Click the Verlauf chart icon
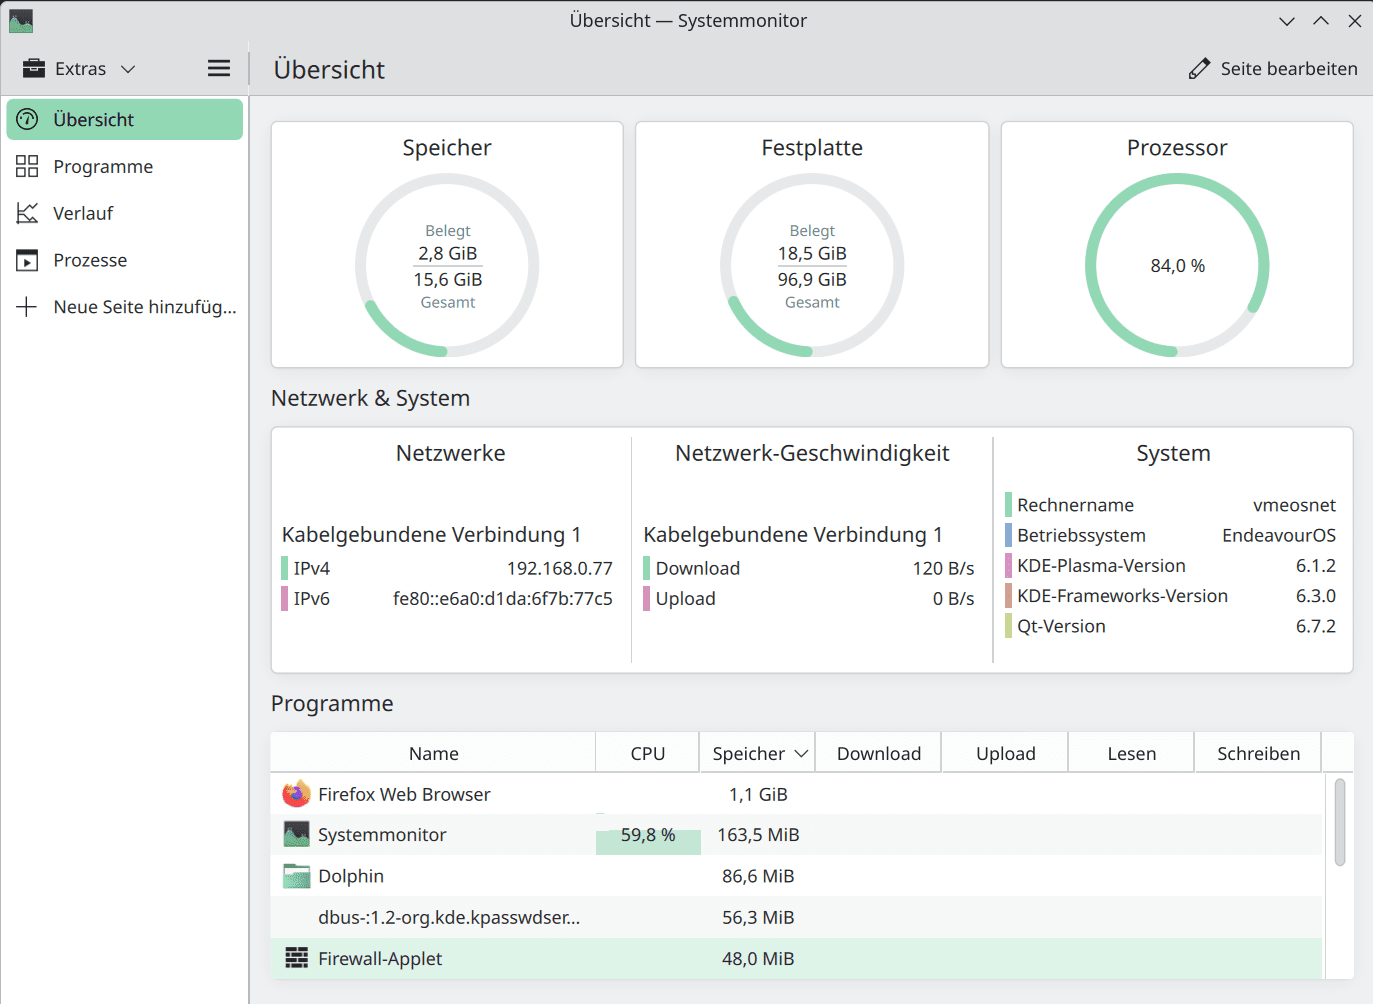Image resolution: width=1373 pixels, height=1004 pixels. (27, 213)
